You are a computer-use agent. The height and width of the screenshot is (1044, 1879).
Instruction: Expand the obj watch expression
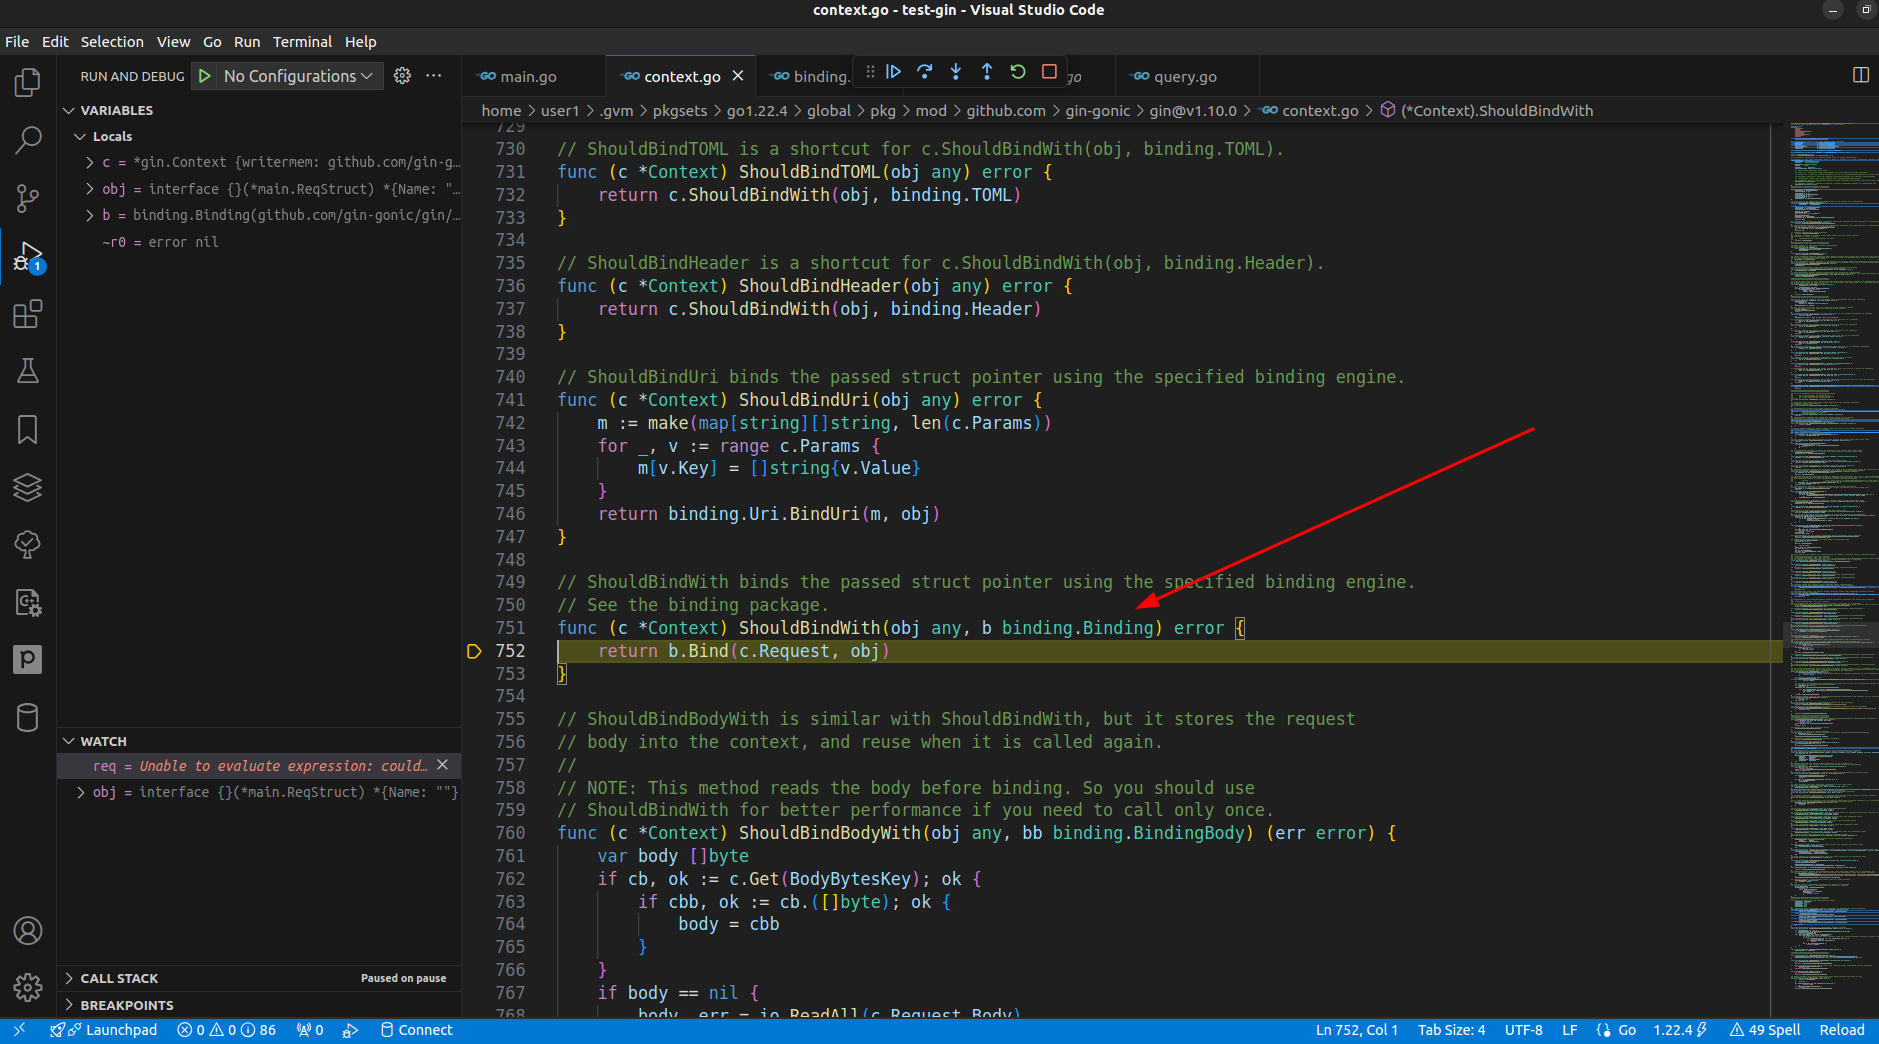click(x=81, y=792)
